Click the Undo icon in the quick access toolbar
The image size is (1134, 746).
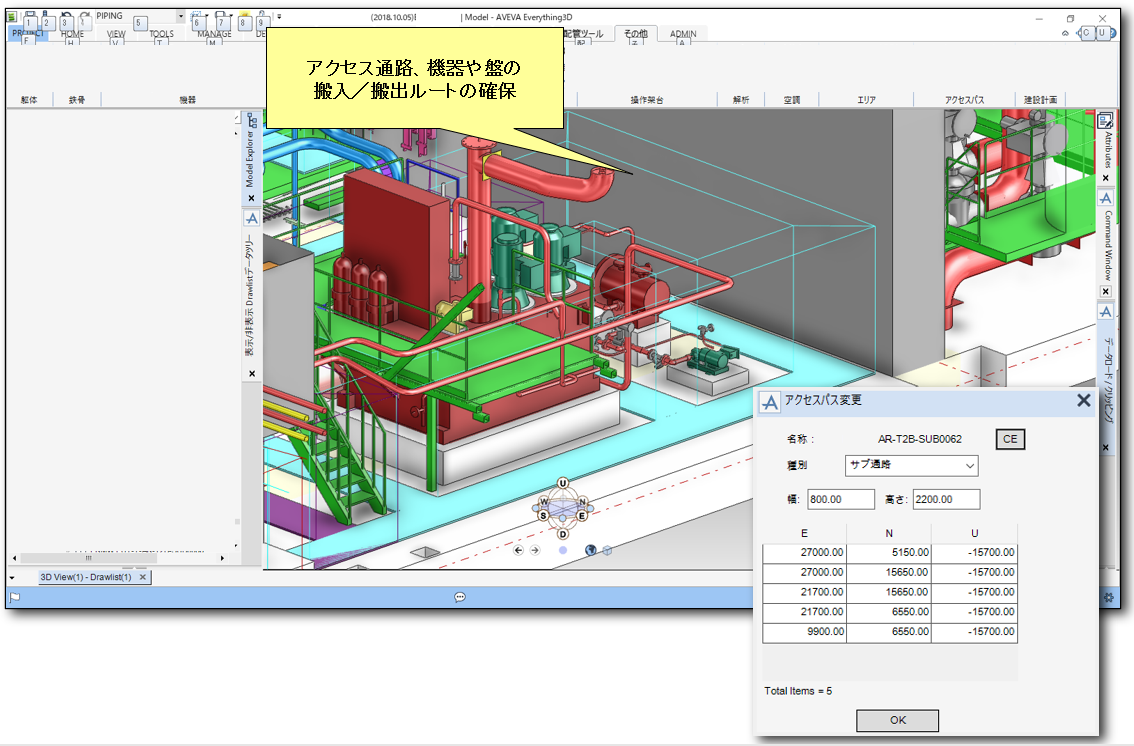[65, 13]
